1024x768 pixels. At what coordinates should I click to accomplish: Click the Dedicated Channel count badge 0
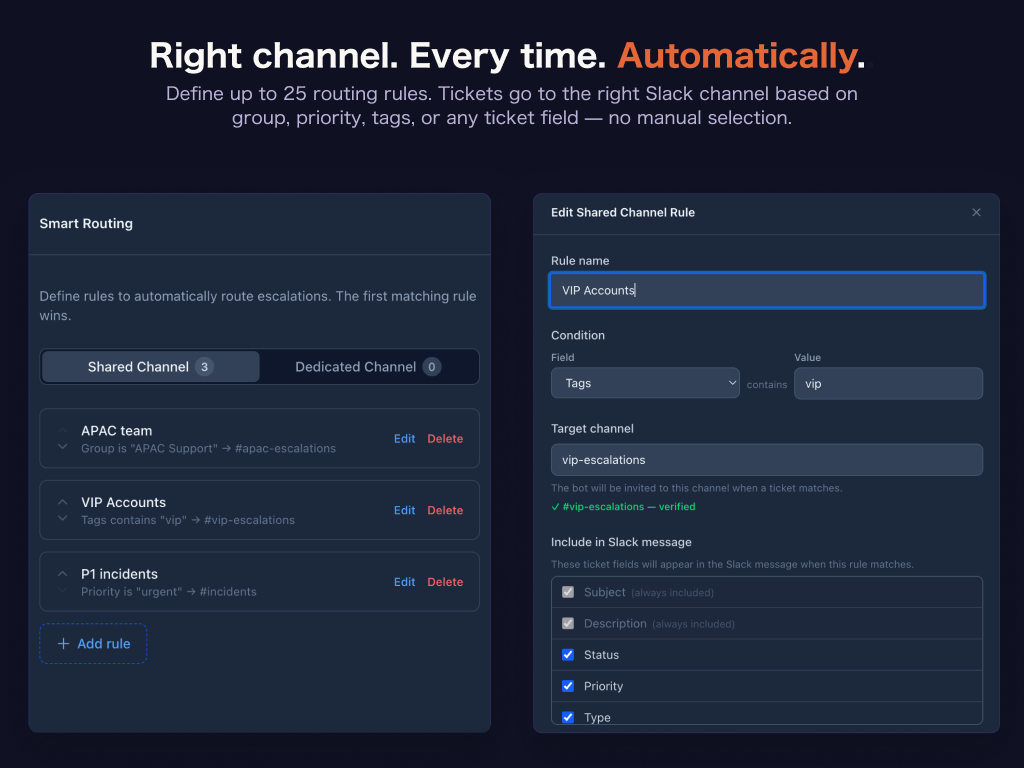[432, 367]
